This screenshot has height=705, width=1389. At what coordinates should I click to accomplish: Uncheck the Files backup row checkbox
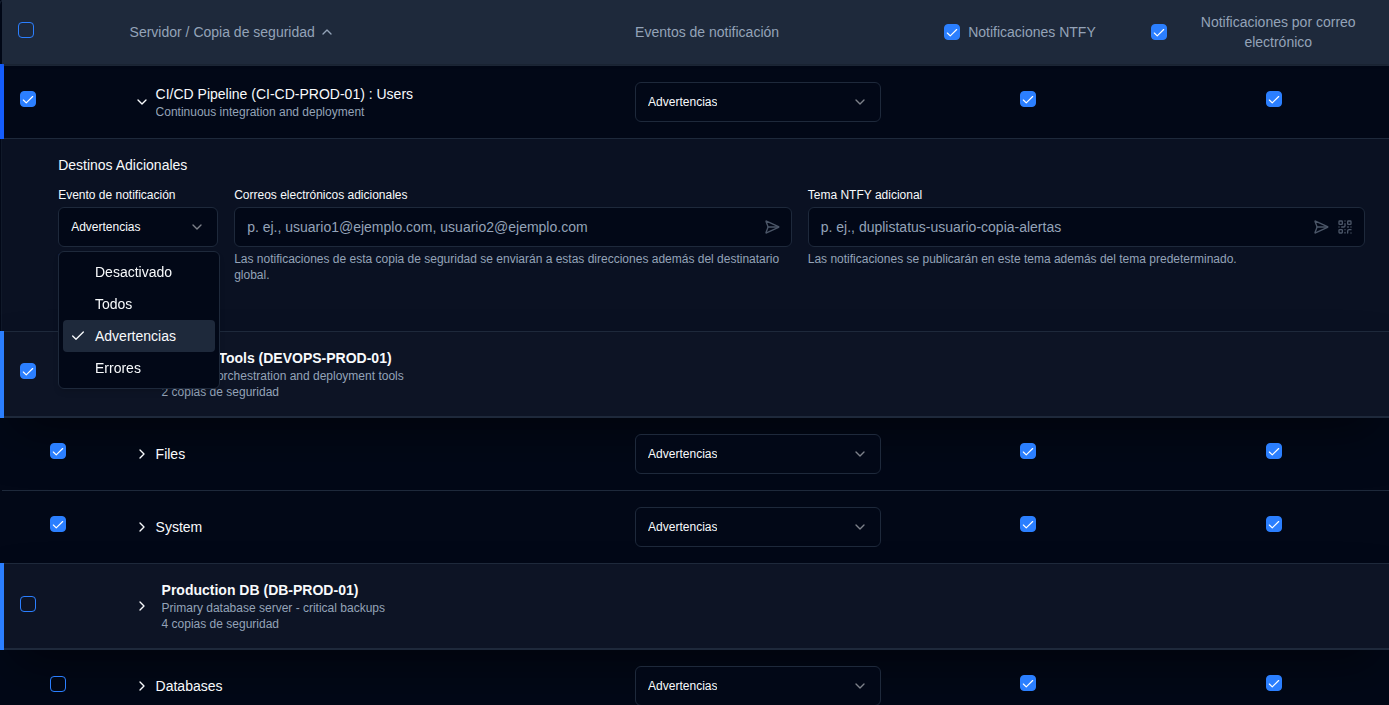coord(58,451)
